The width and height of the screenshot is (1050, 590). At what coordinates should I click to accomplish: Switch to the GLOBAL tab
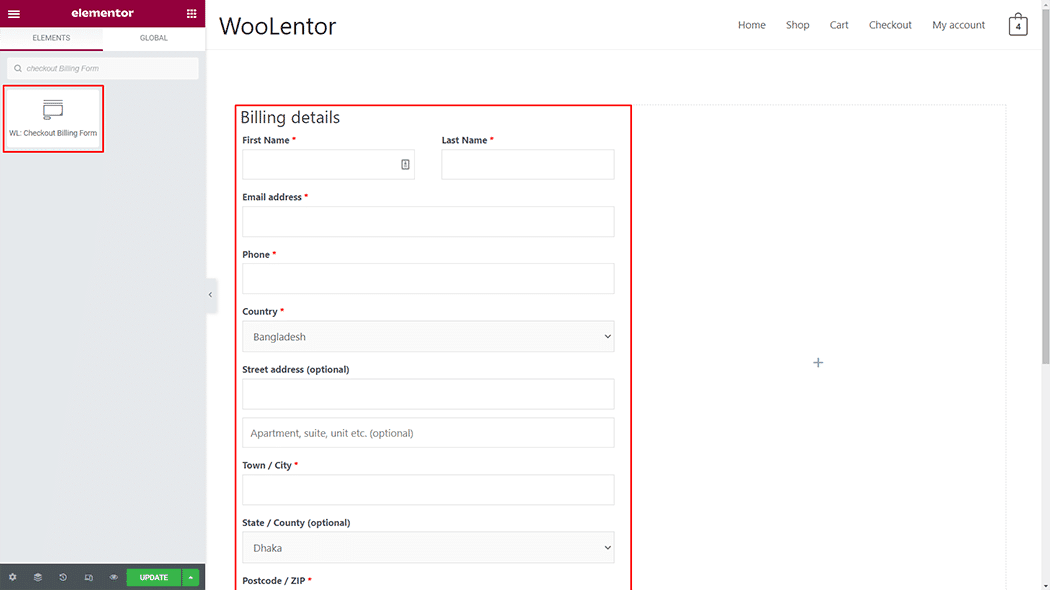[x=154, y=38]
